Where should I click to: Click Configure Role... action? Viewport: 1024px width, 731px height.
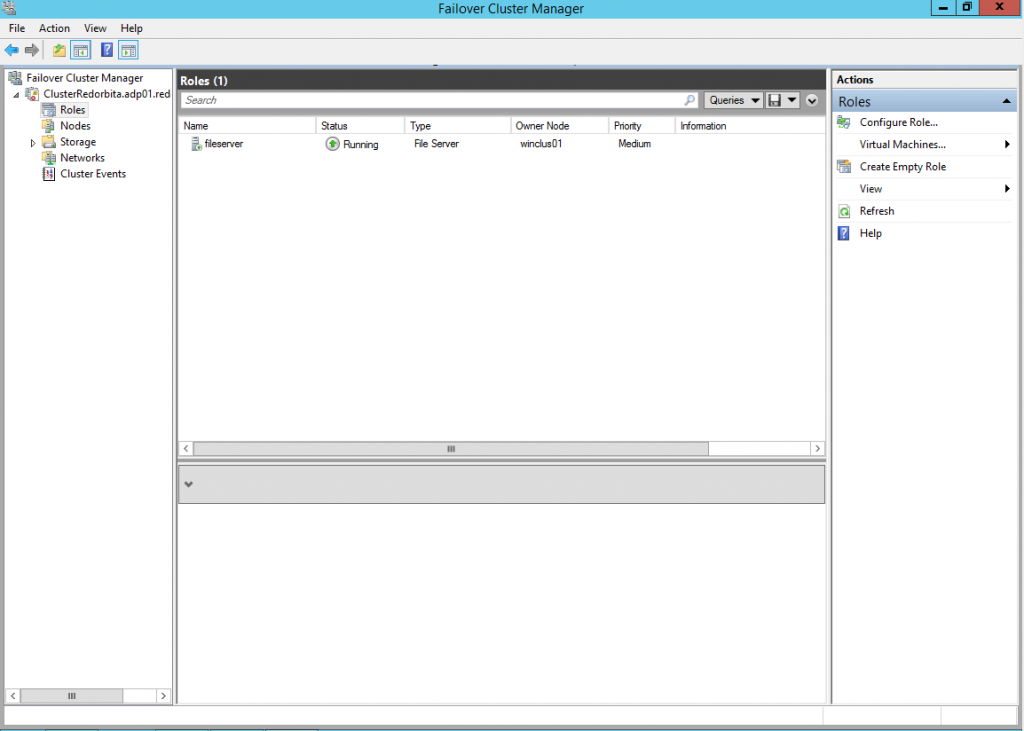[x=898, y=122]
